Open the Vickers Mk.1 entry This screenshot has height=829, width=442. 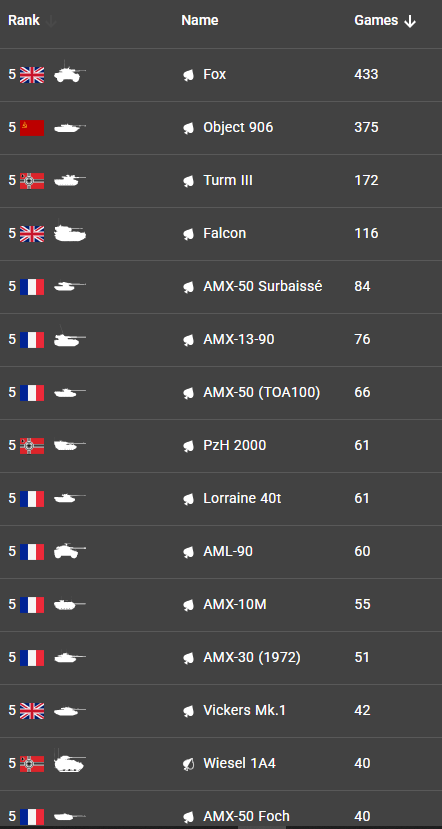[244, 710]
